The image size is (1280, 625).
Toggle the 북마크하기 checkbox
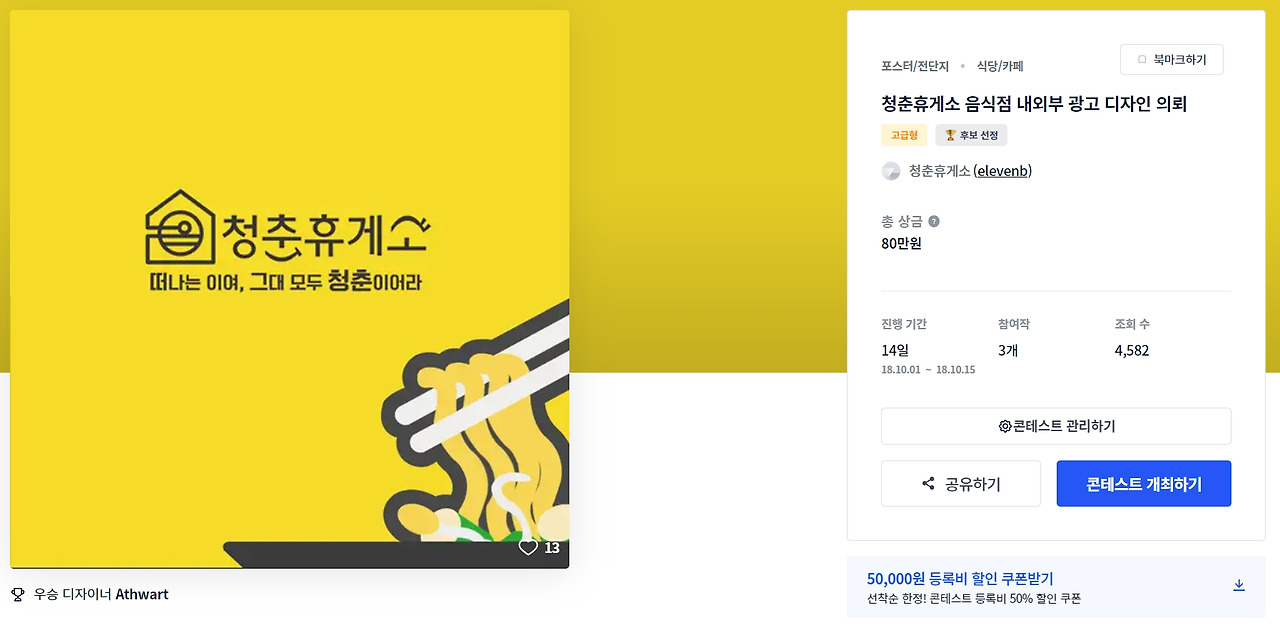pyautogui.click(x=1142, y=60)
